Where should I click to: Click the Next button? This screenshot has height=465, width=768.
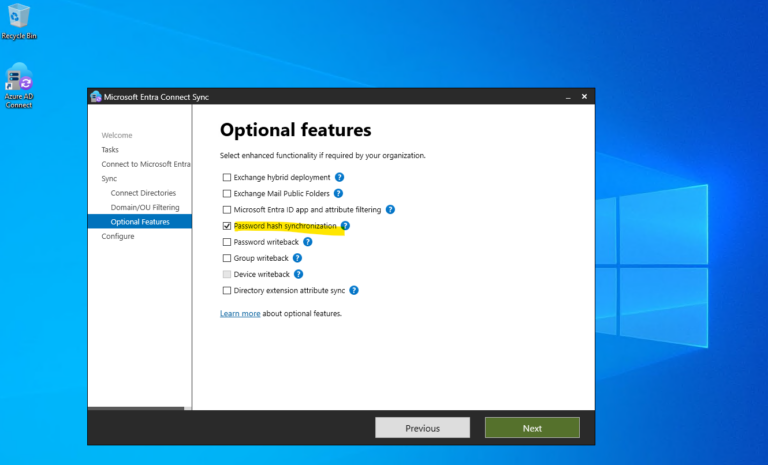pos(532,428)
